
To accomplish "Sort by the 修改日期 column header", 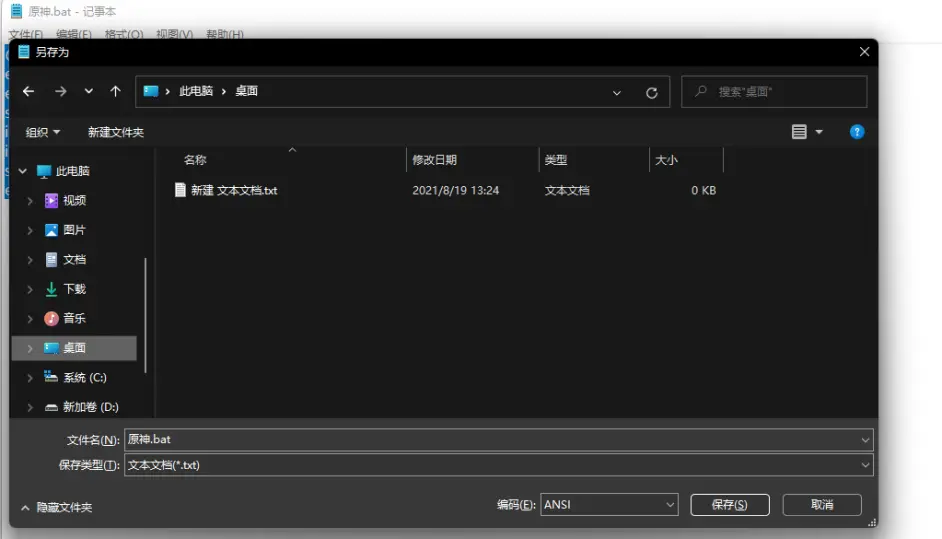I will click(434, 160).
